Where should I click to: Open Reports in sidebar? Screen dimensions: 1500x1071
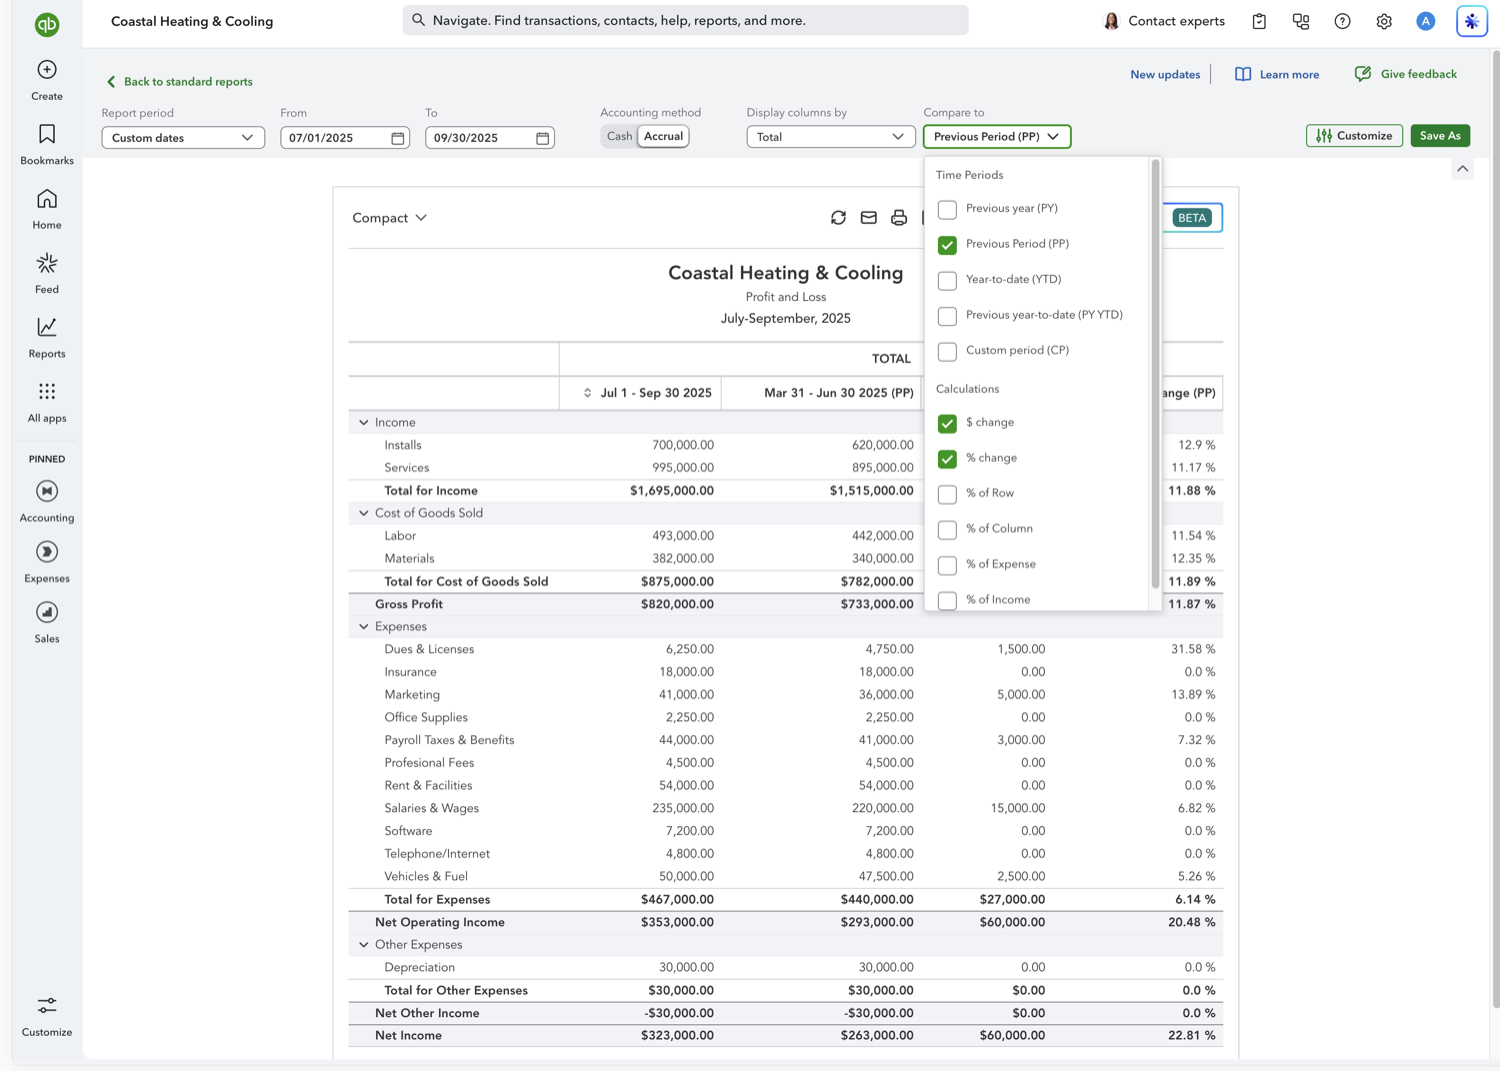[47, 327]
